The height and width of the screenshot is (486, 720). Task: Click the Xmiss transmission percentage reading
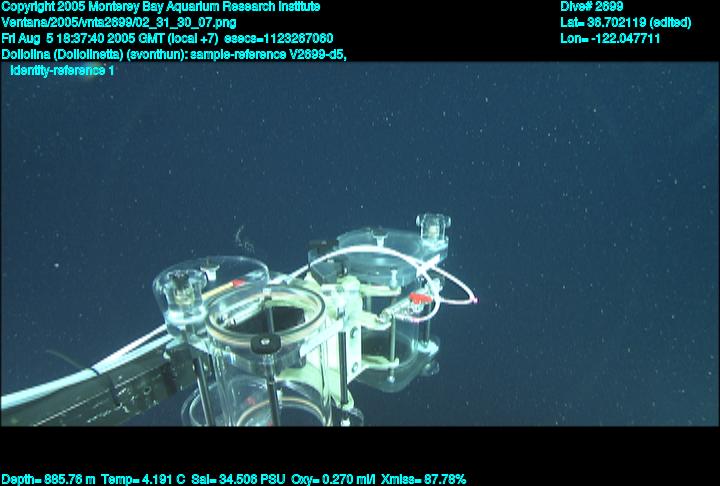[424, 479]
